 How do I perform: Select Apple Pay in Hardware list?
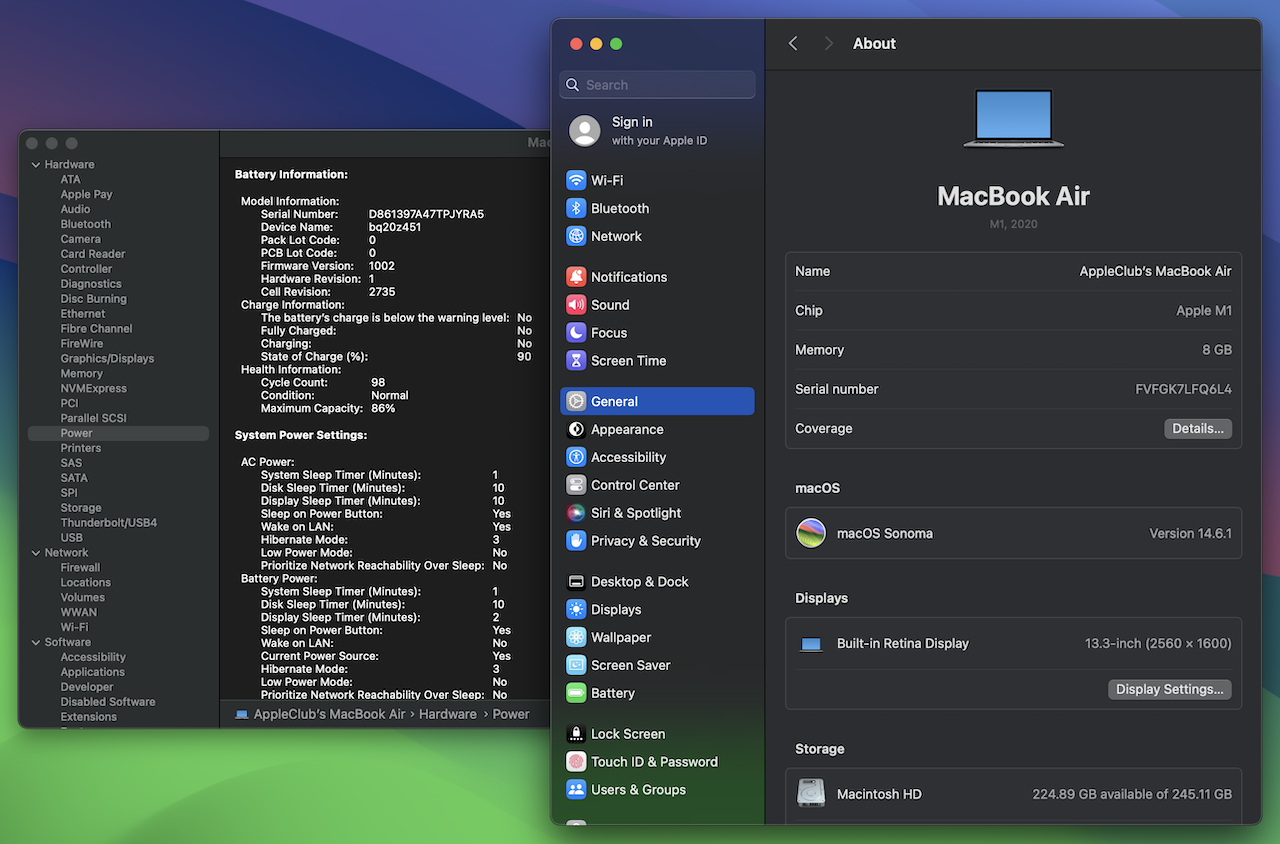point(86,195)
